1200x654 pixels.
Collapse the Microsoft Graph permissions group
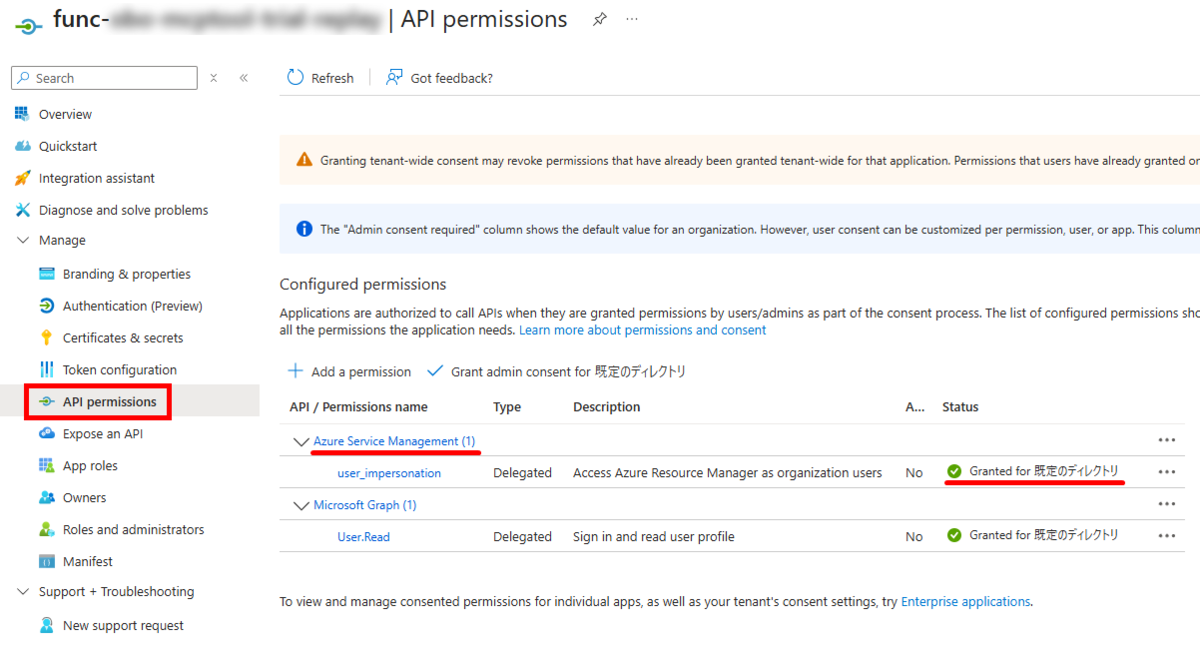(x=301, y=505)
